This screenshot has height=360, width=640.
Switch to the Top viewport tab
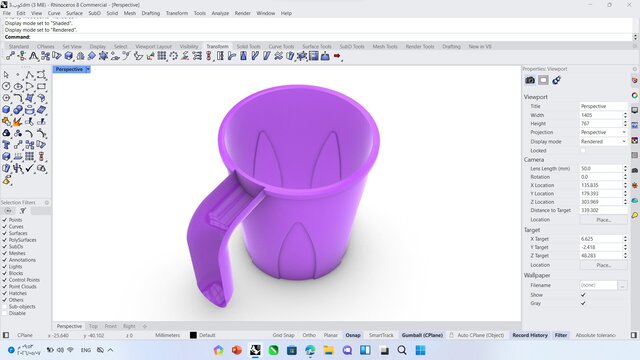pyautogui.click(x=93, y=326)
